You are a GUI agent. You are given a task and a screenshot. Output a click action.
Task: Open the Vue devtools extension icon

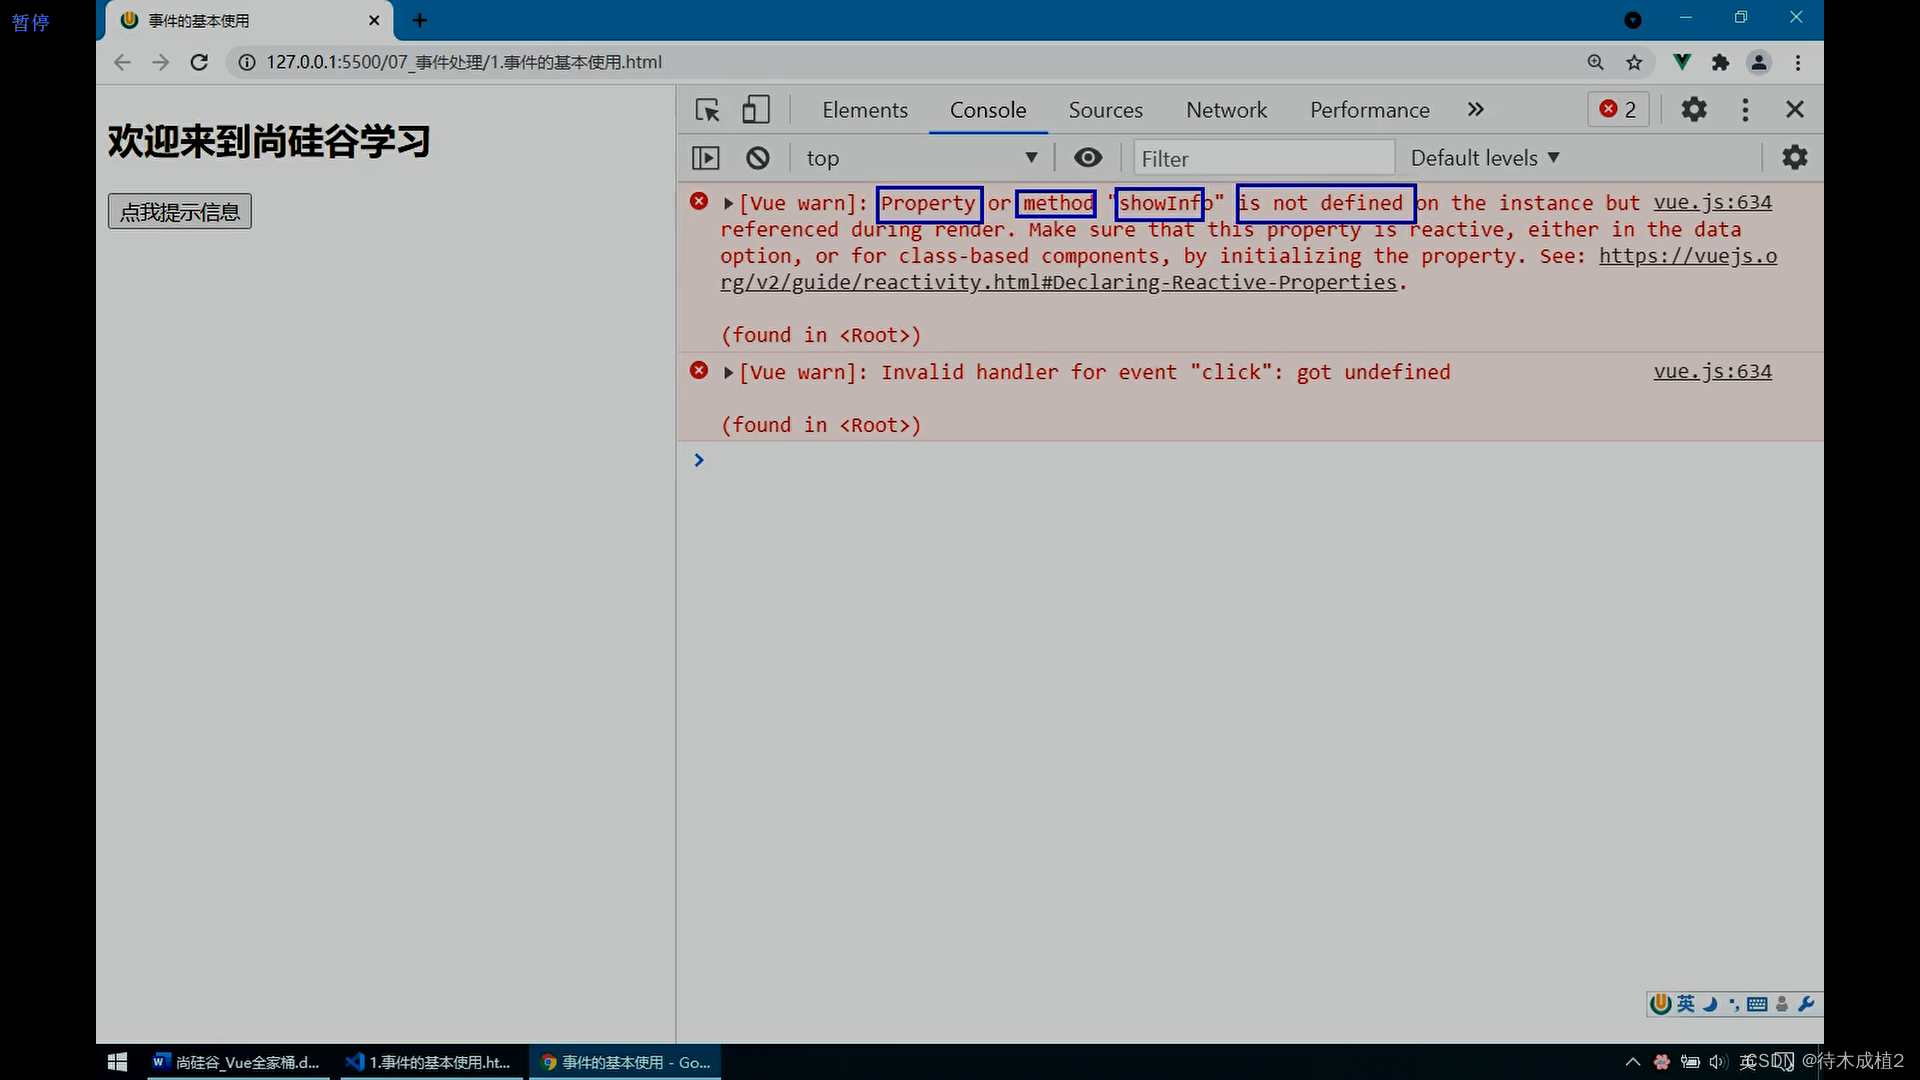1682,62
